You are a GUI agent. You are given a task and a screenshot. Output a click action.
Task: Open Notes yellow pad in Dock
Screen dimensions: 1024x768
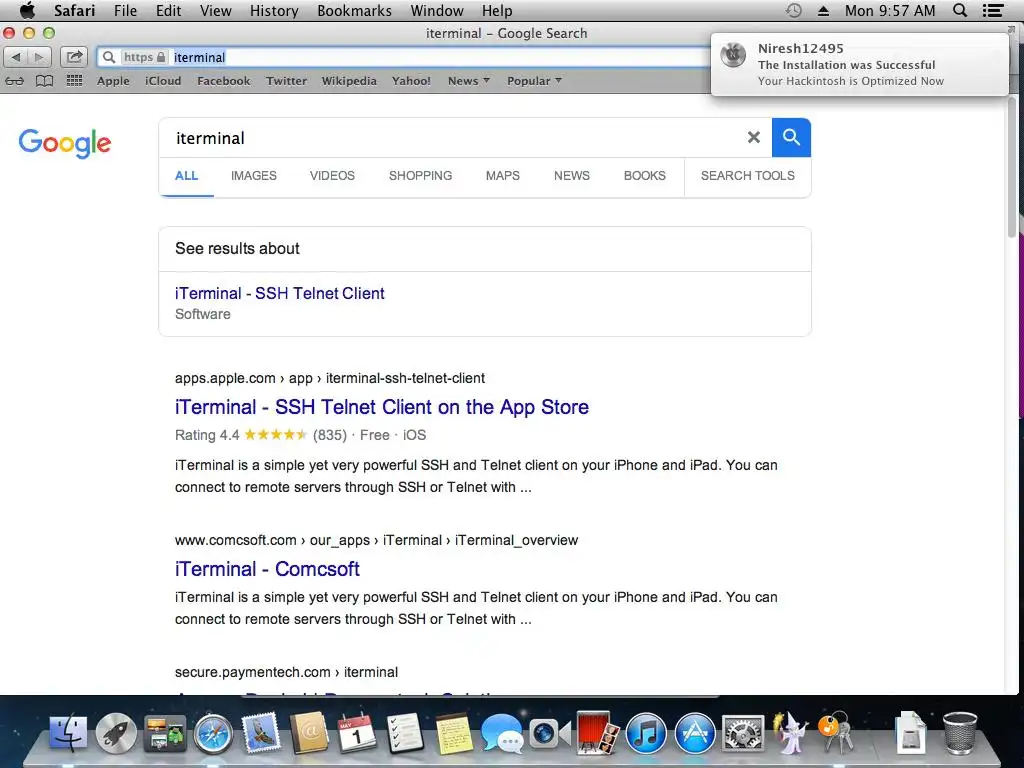pos(453,733)
